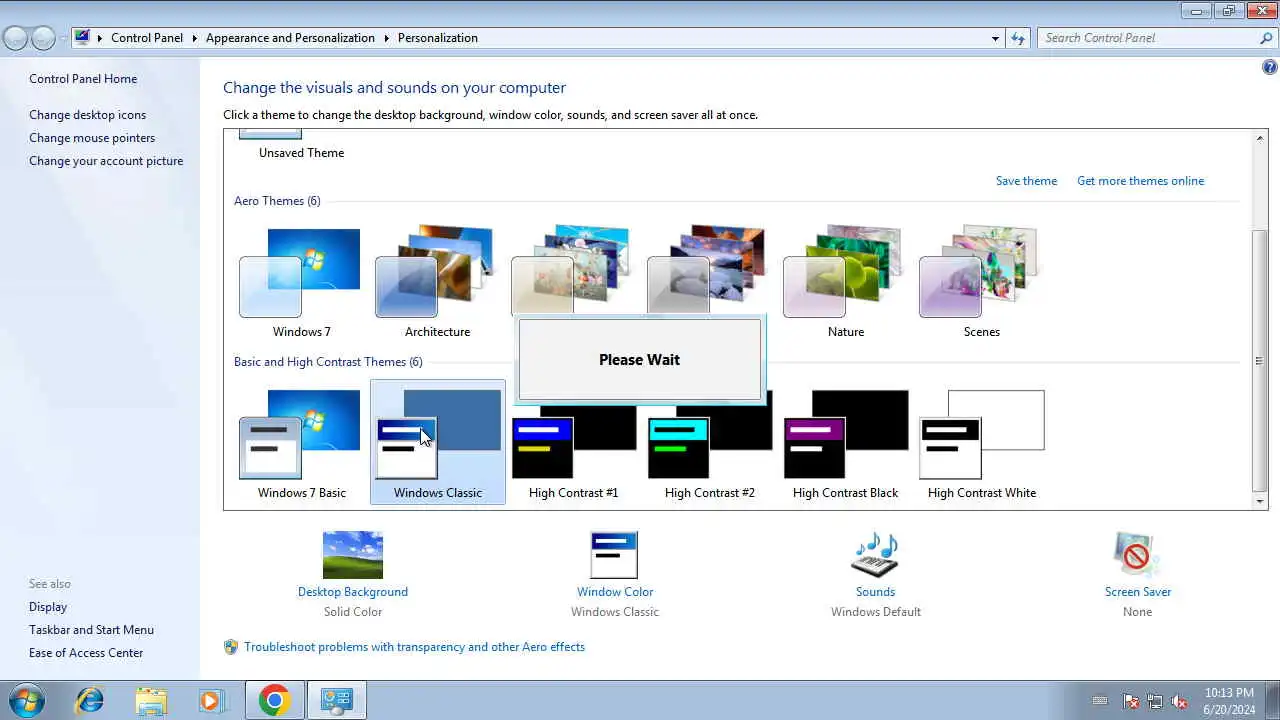
Task: Open the Action Center flag icon
Action: click(x=1131, y=701)
